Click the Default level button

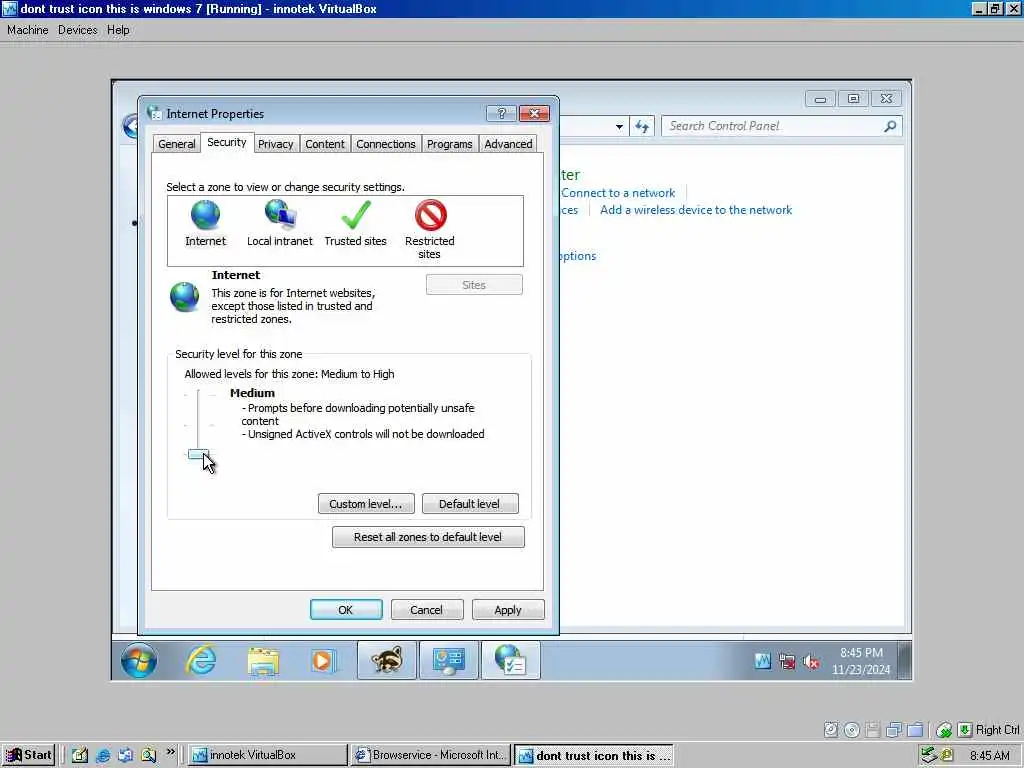pos(470,504)
